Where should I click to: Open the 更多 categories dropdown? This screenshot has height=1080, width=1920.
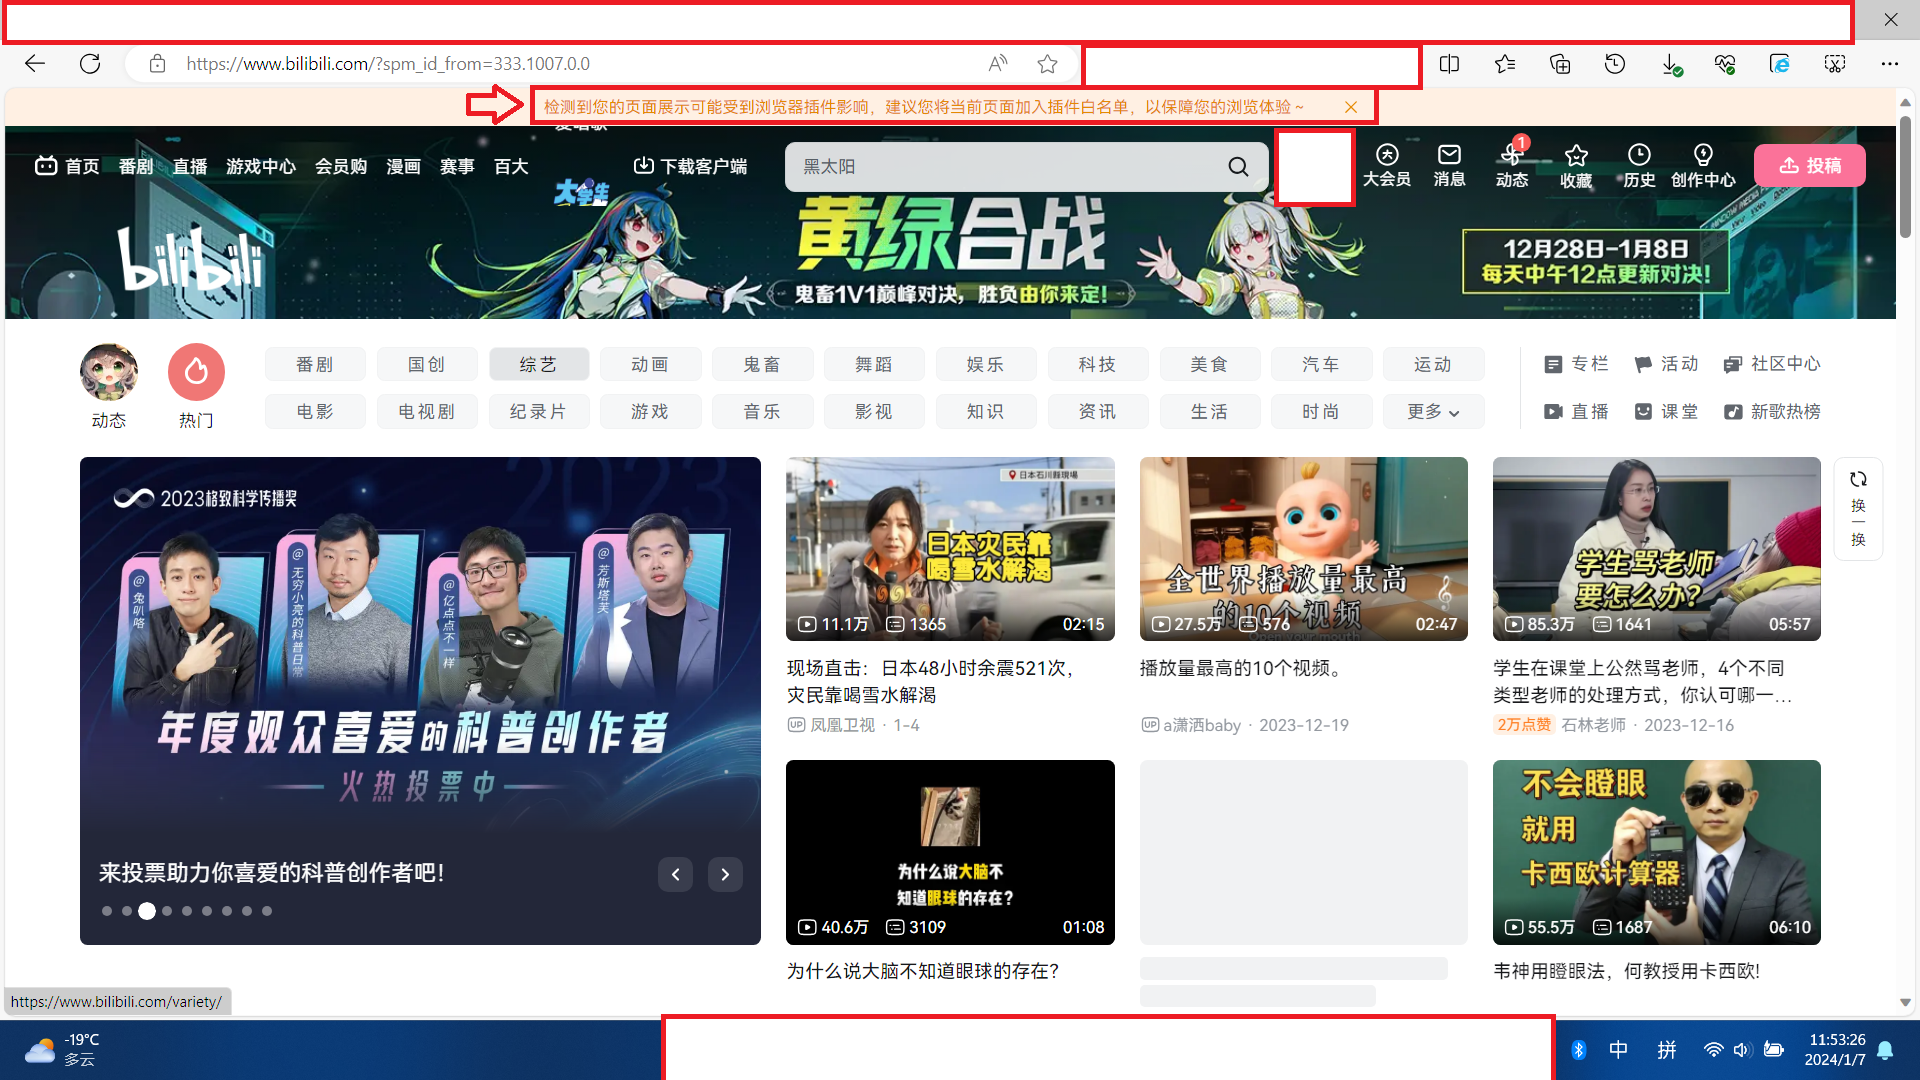[1433, 411]
